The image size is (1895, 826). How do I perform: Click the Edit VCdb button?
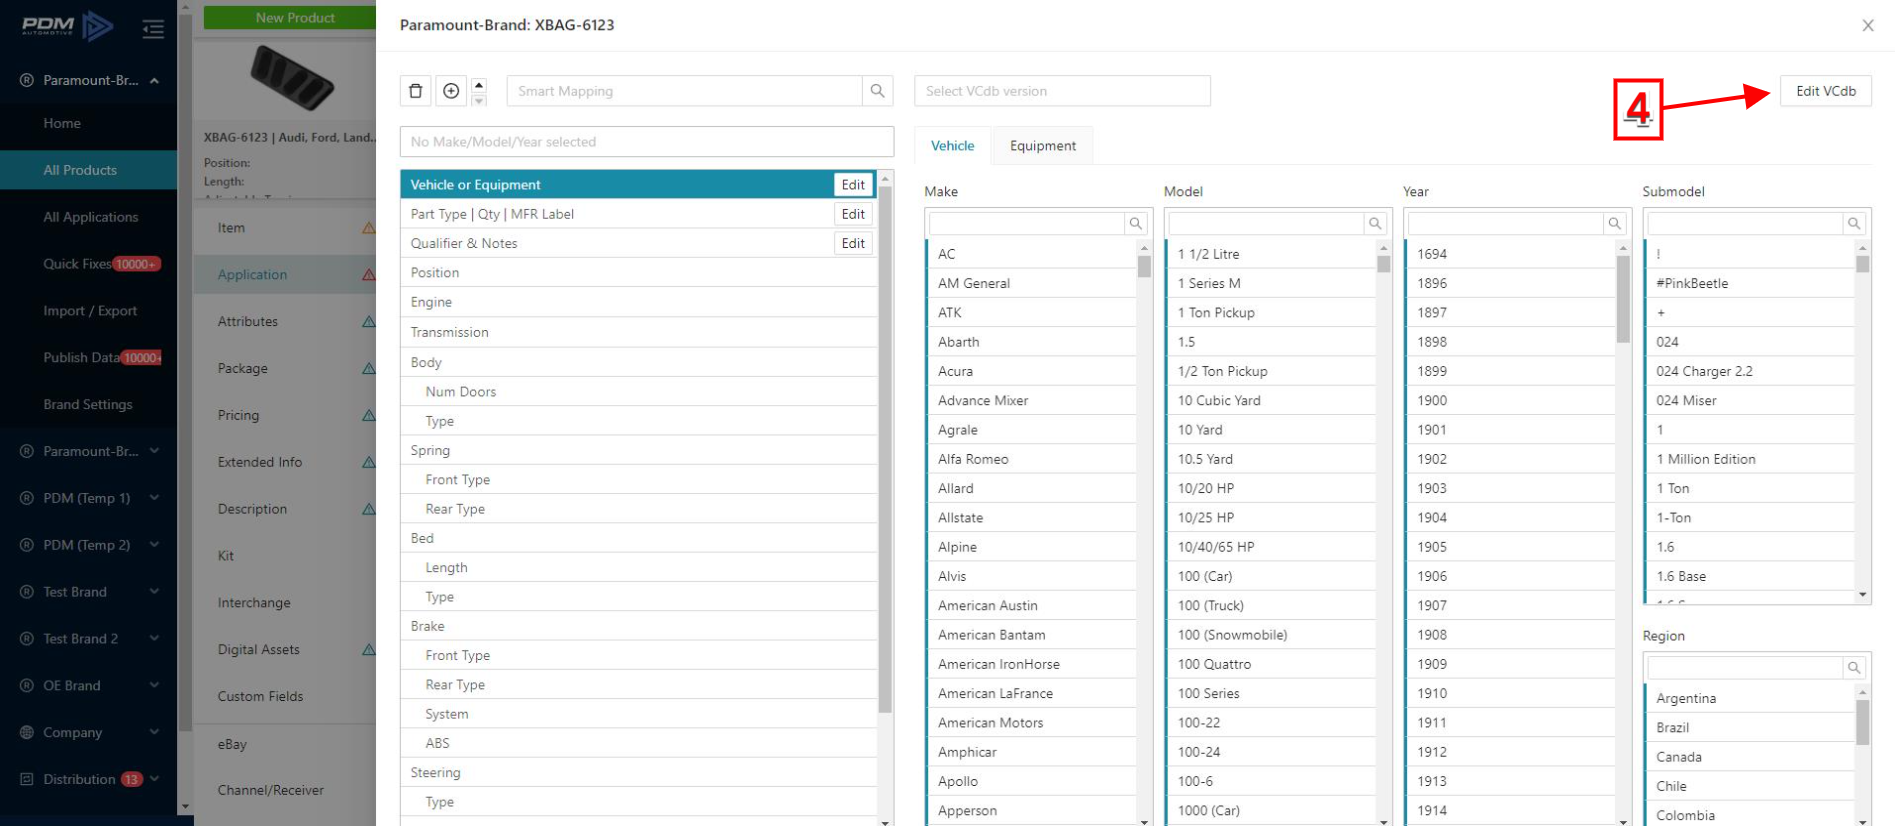1825,91
